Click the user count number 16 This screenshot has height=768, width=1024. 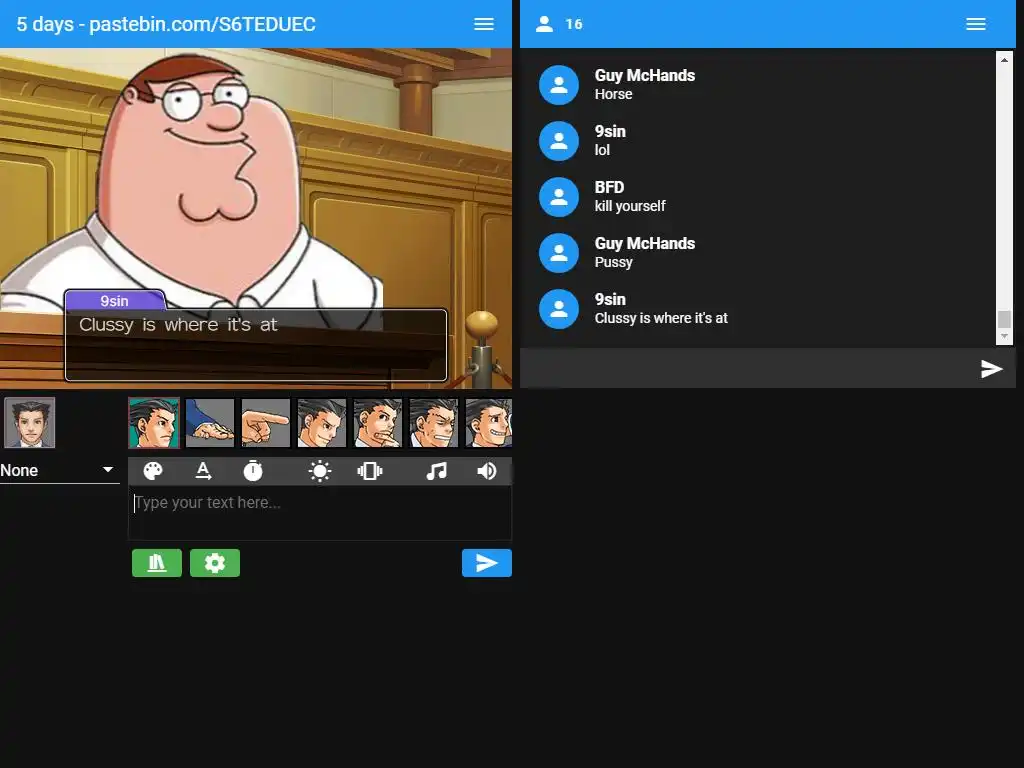click(574, 24)
